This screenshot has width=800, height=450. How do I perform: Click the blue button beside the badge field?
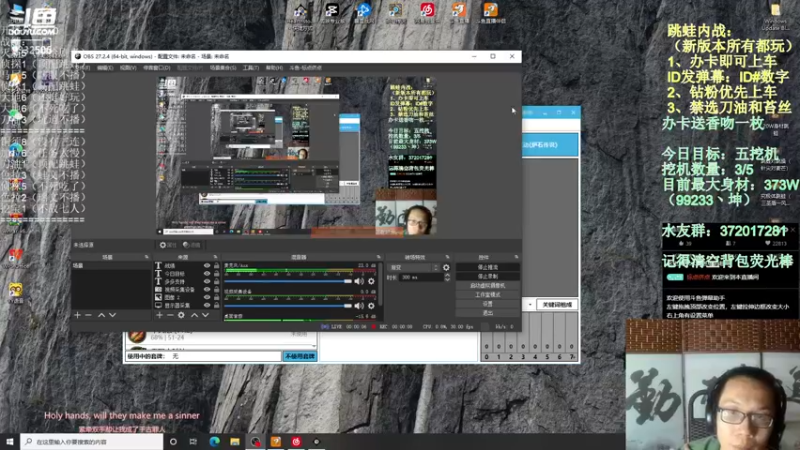[x=300, y=356]
